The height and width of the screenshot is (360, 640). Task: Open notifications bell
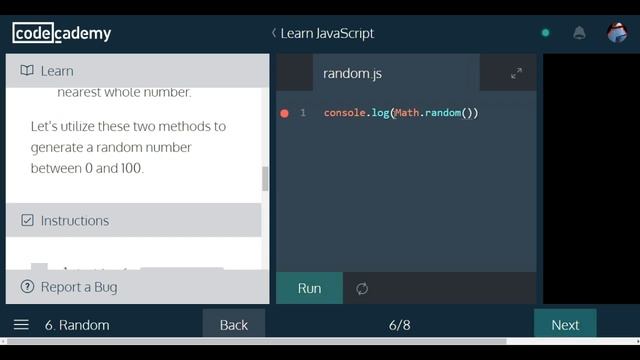coord(579,33)
